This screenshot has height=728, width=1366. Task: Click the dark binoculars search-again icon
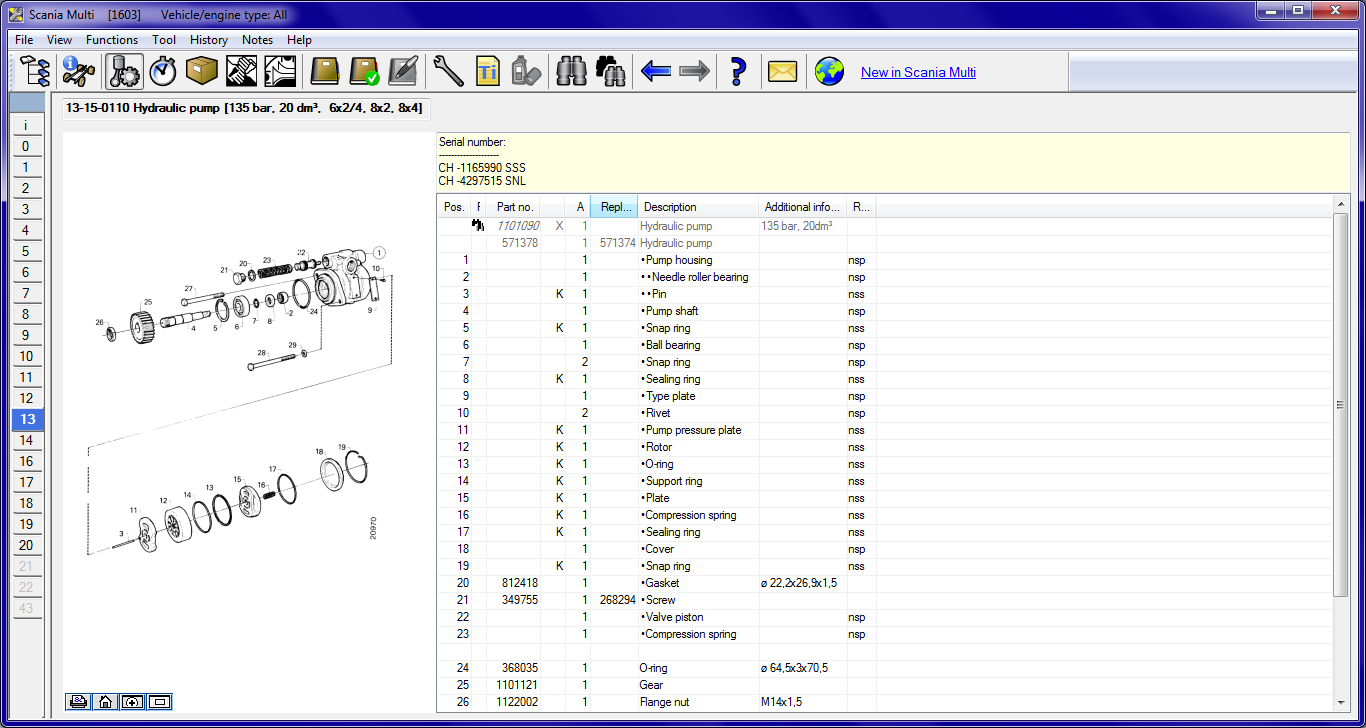[610, 72]
